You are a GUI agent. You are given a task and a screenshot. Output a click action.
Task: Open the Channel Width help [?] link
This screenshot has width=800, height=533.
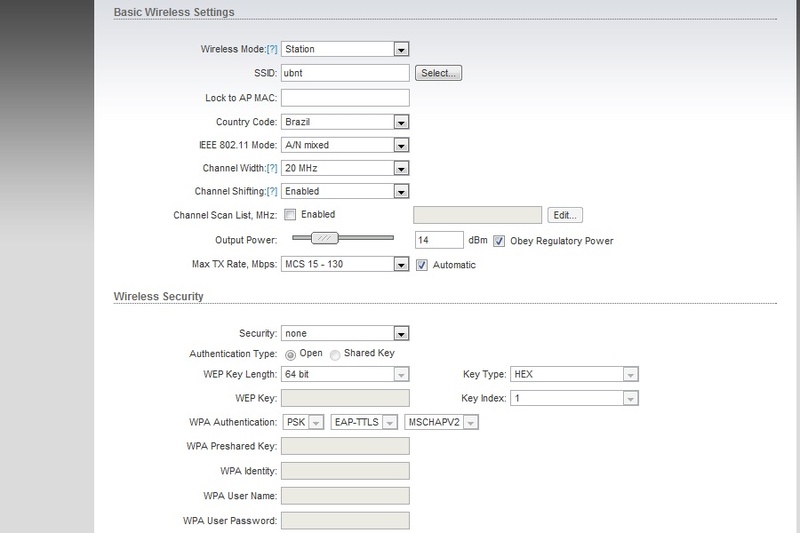tap(271, 168)
